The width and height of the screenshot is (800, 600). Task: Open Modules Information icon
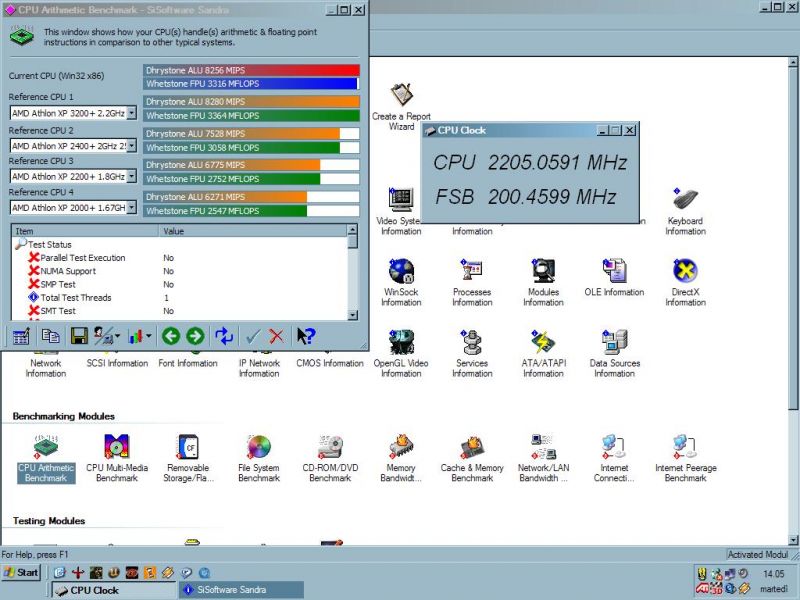543,282
